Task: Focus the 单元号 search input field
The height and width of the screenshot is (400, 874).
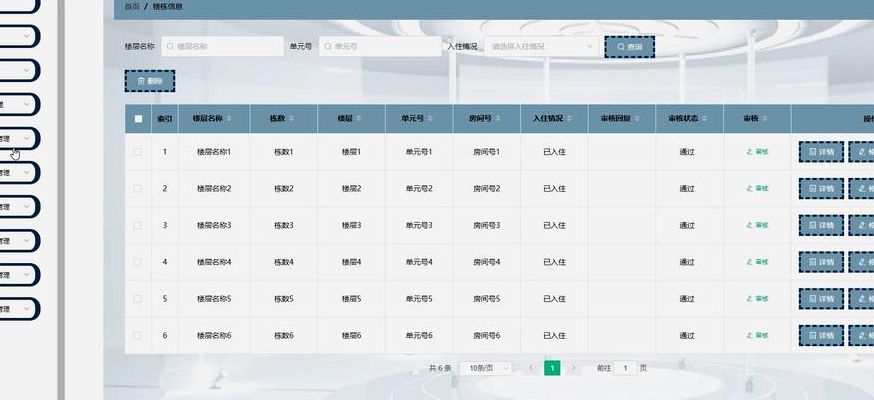Action: [380, 47]
